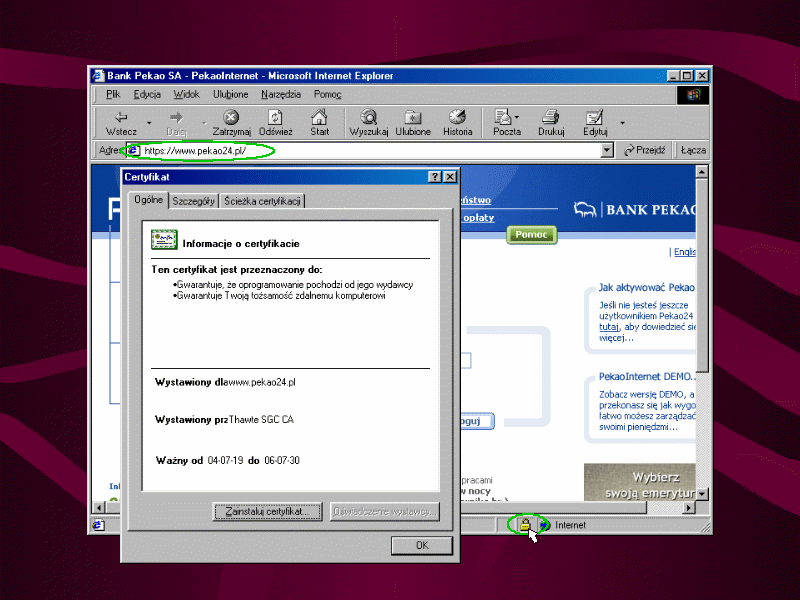Expand the Wstecz history dropdown arrow
Viewport: 800px width, 600px height.
pos(149,123)
